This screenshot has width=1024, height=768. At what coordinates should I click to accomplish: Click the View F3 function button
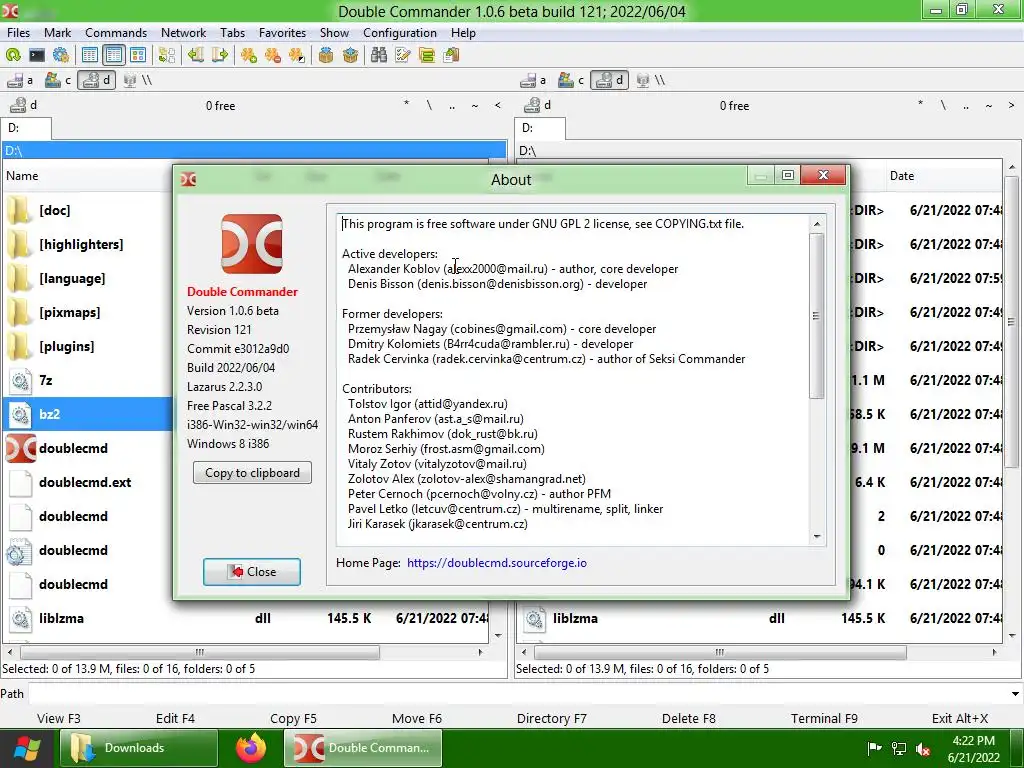(59, 718)
